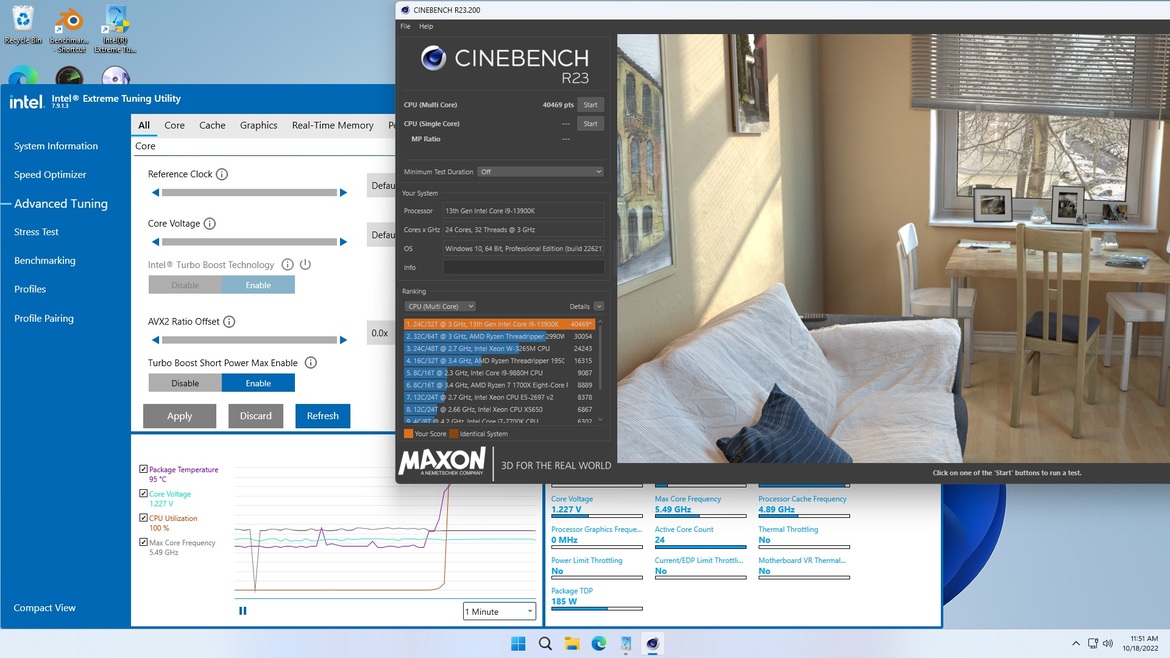Click the Reference Clock slider track
The height and width of the screenshot is (658, 1170).
click(249, 192)
